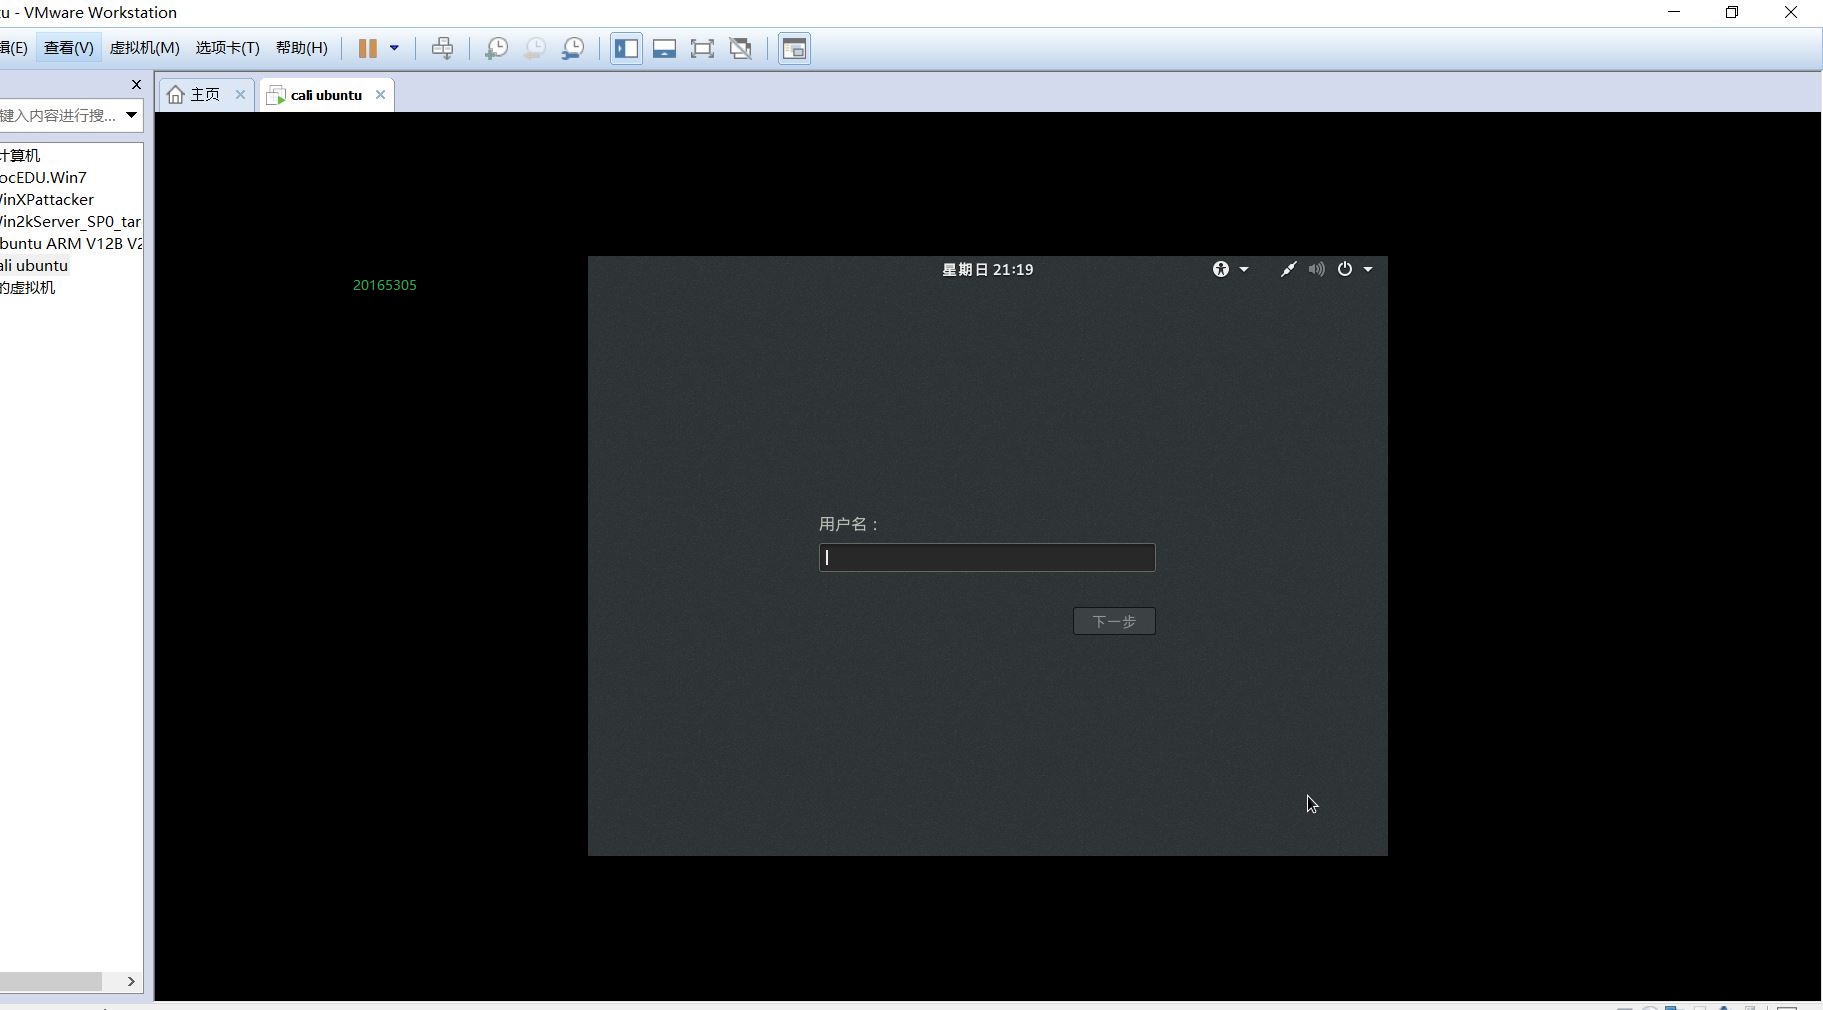Close the library side panel
This screenshot has width=1823, height=1010.
[137, 84]
